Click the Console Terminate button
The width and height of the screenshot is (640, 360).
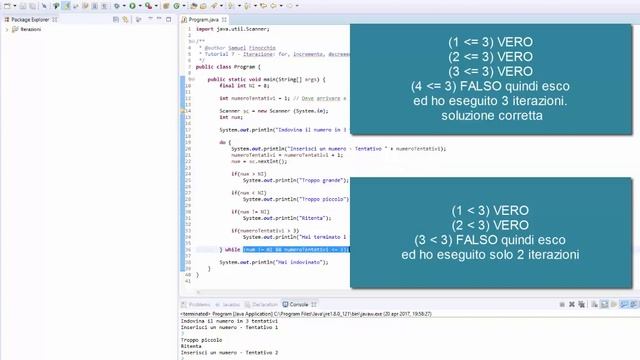562,304
